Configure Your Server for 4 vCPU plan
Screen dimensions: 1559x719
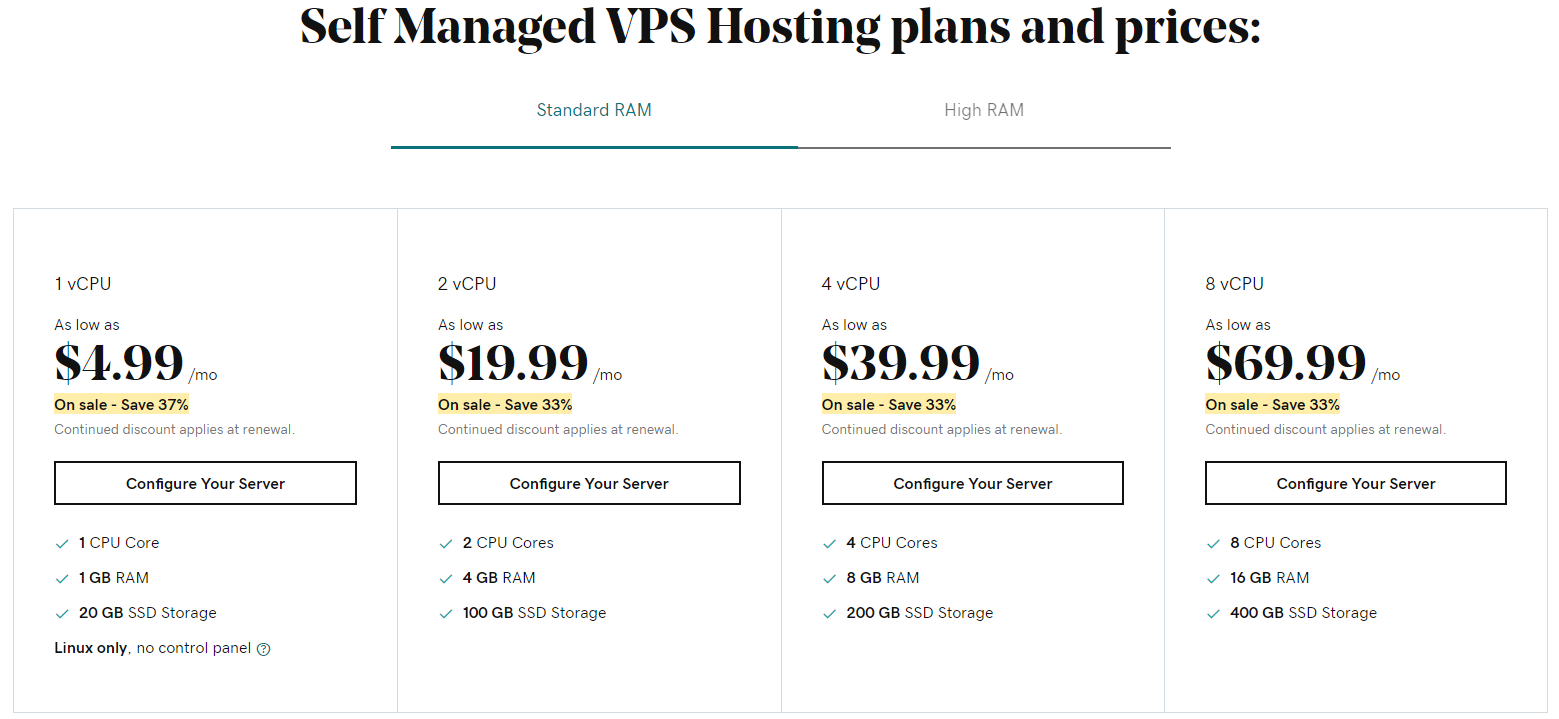pos(973,483)
